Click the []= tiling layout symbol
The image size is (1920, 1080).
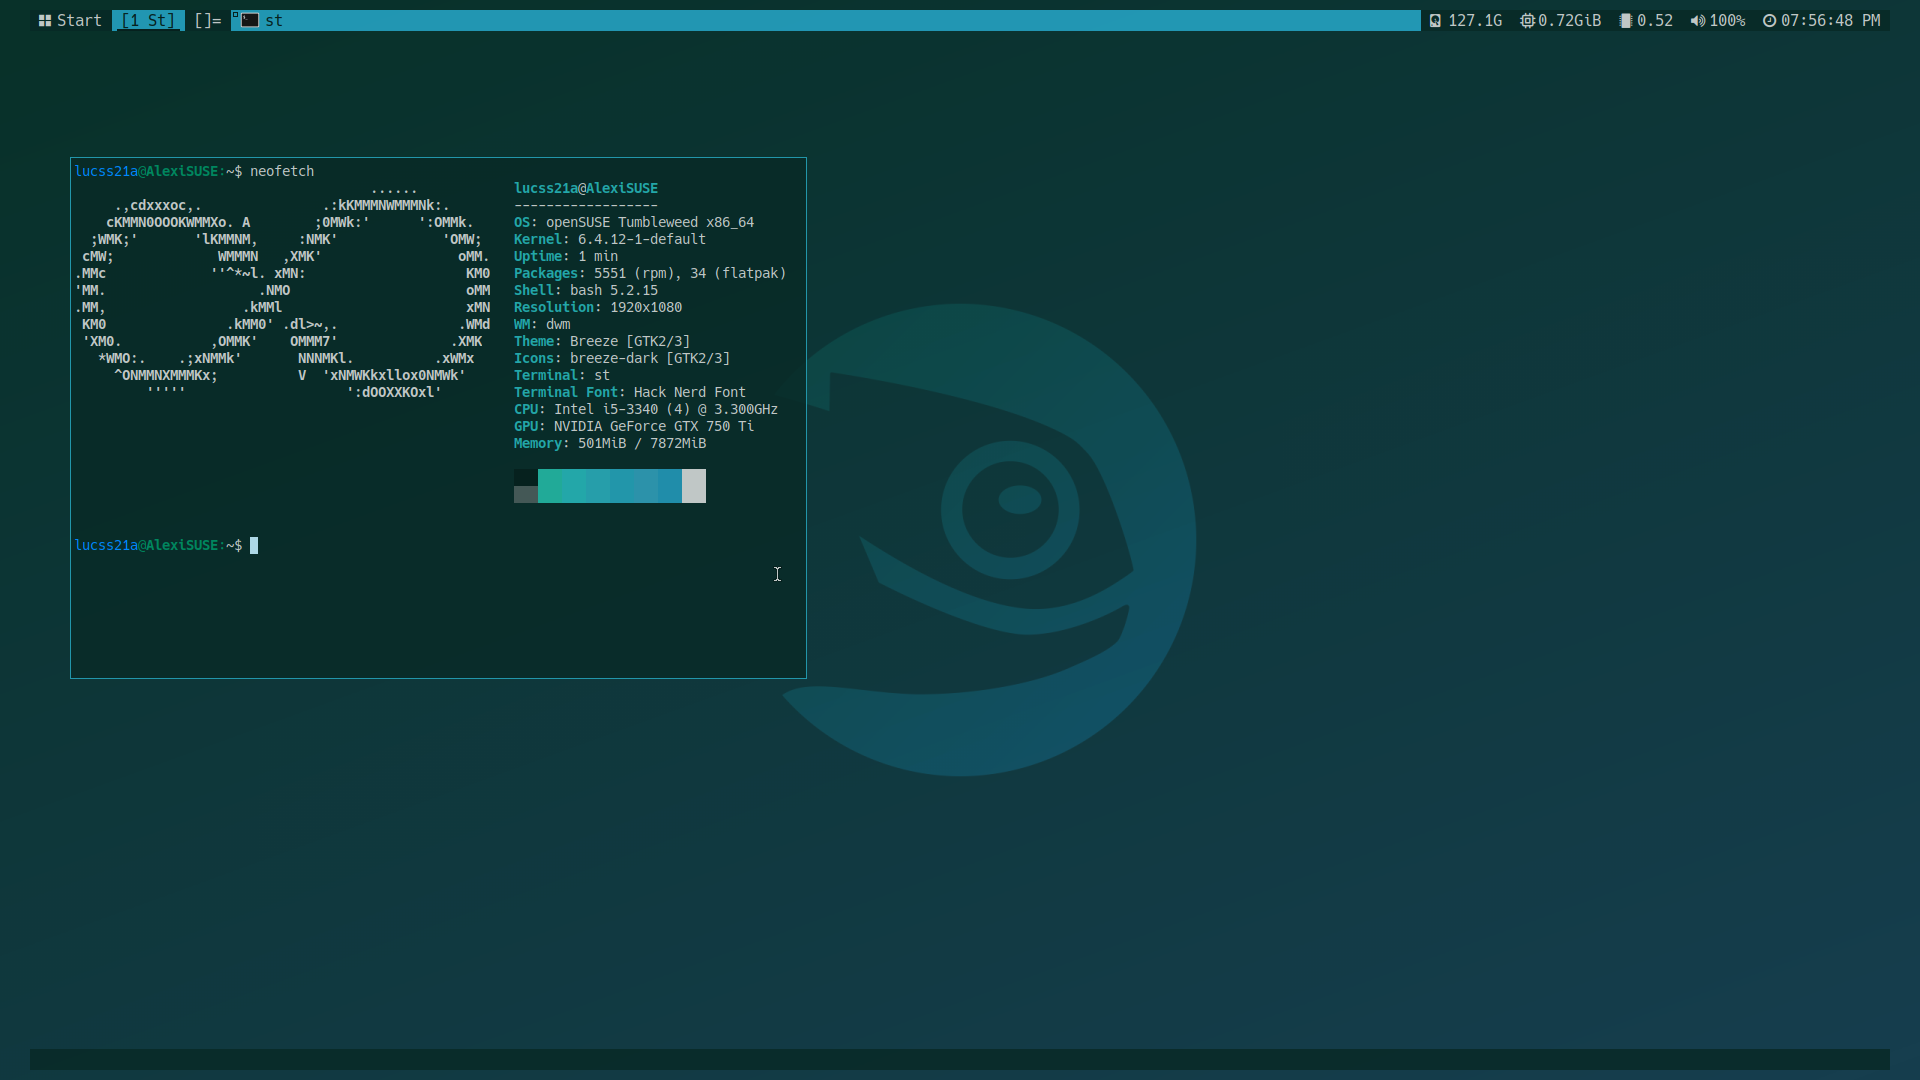point(208,20)
